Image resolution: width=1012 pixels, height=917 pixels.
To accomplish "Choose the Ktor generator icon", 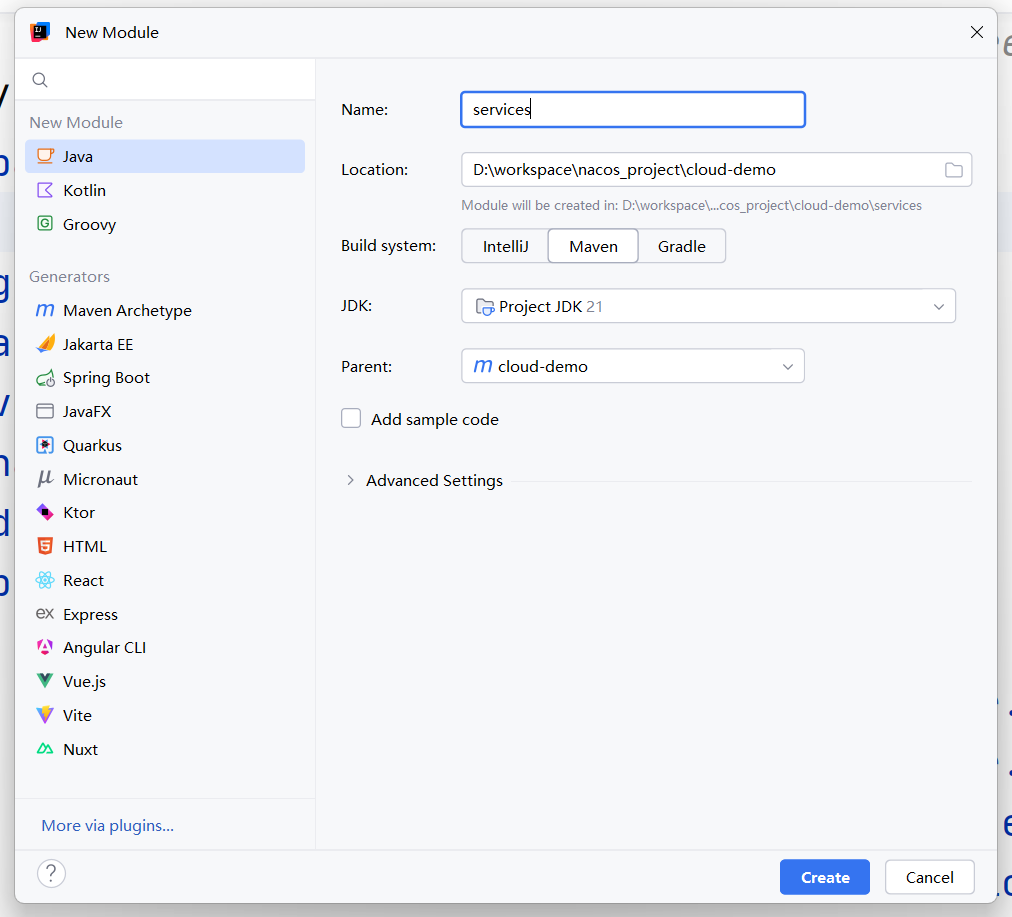I will [45, 512].
